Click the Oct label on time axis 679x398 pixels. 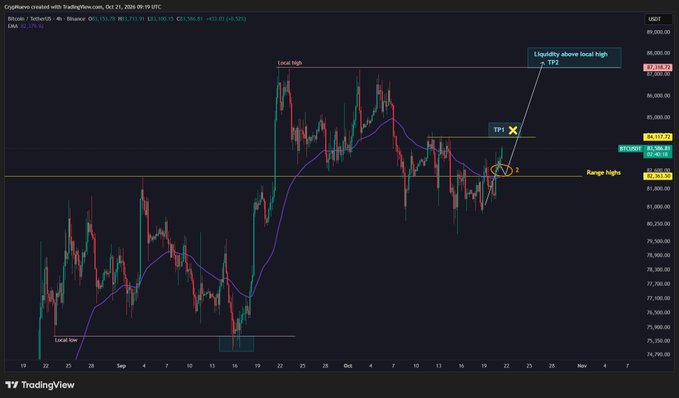click(x=347, y=366)
